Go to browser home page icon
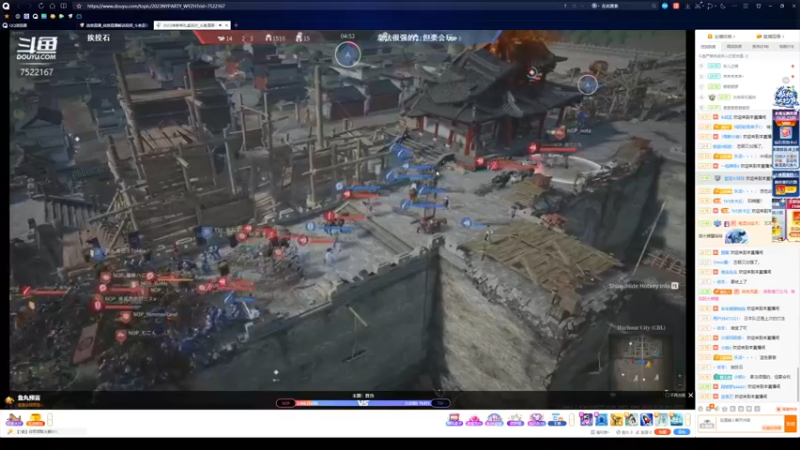 53,6
